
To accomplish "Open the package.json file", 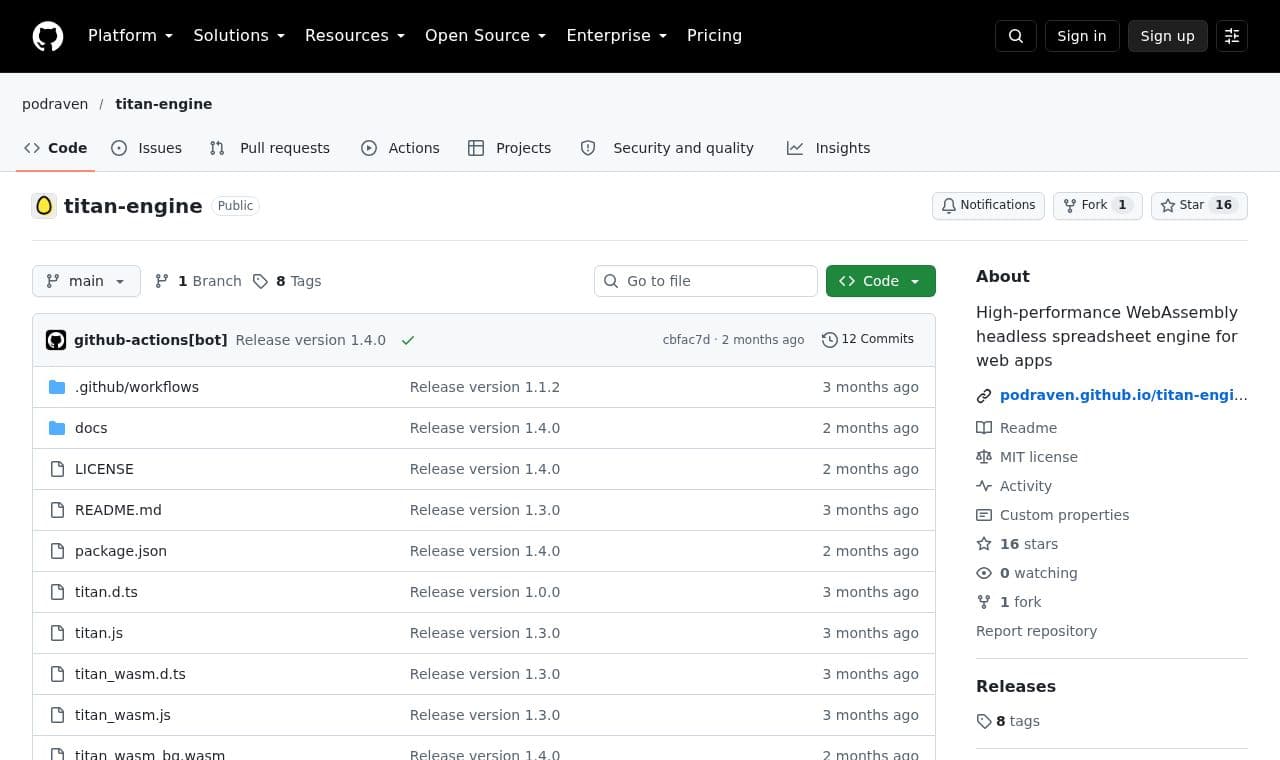I will pos(121,551).
